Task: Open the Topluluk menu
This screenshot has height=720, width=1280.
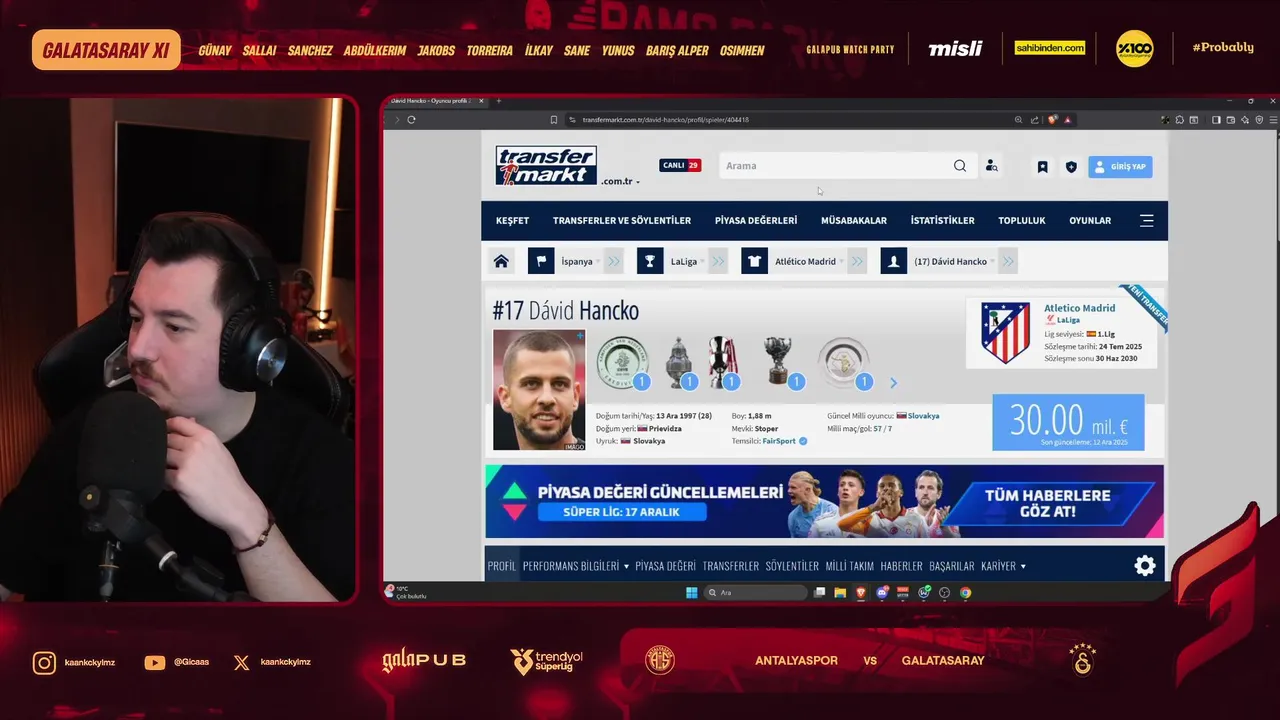Action: 1022,220
